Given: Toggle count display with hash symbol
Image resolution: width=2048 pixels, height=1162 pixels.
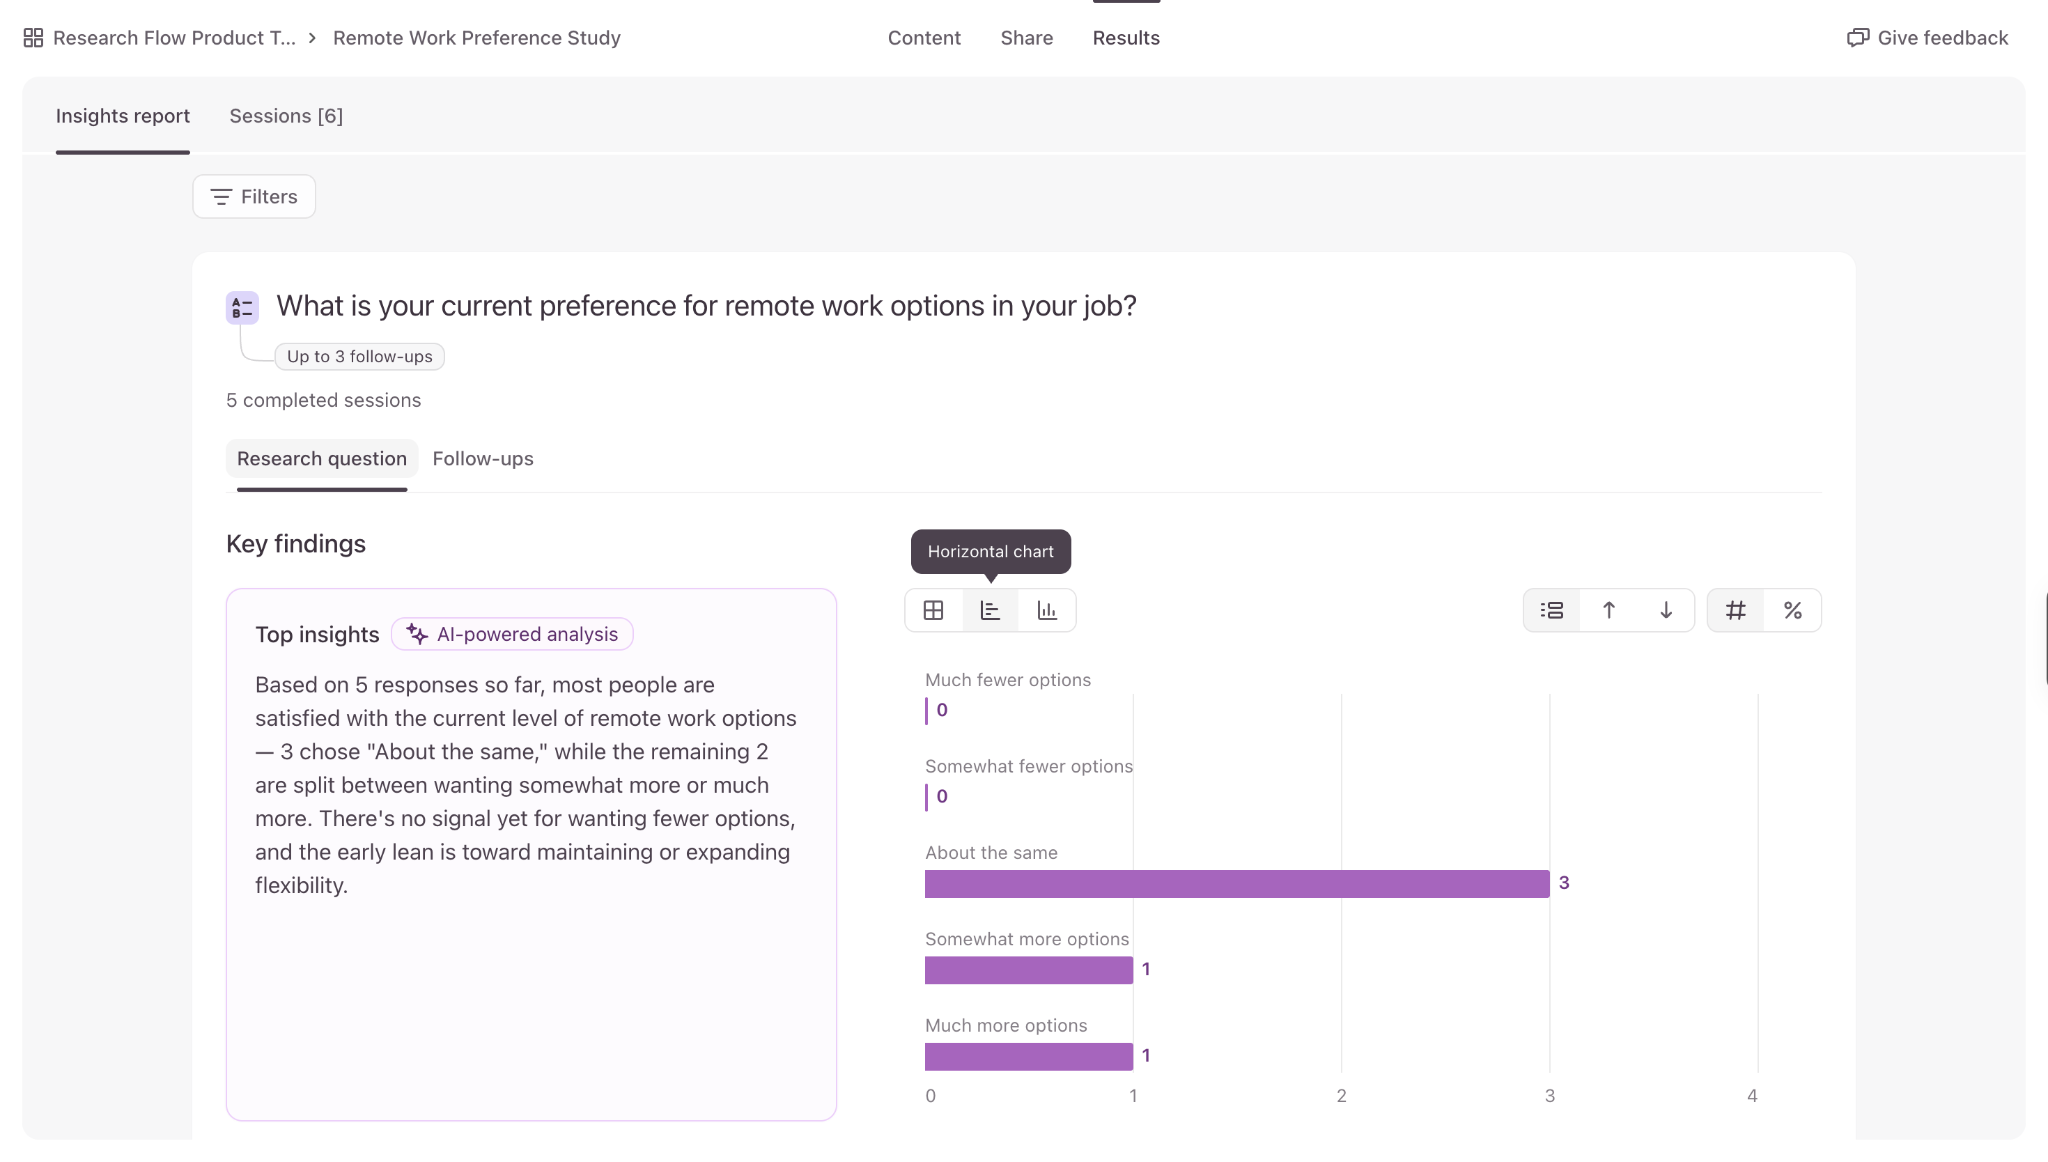Looking at the screenshot, I should (x=1736, y=610).
